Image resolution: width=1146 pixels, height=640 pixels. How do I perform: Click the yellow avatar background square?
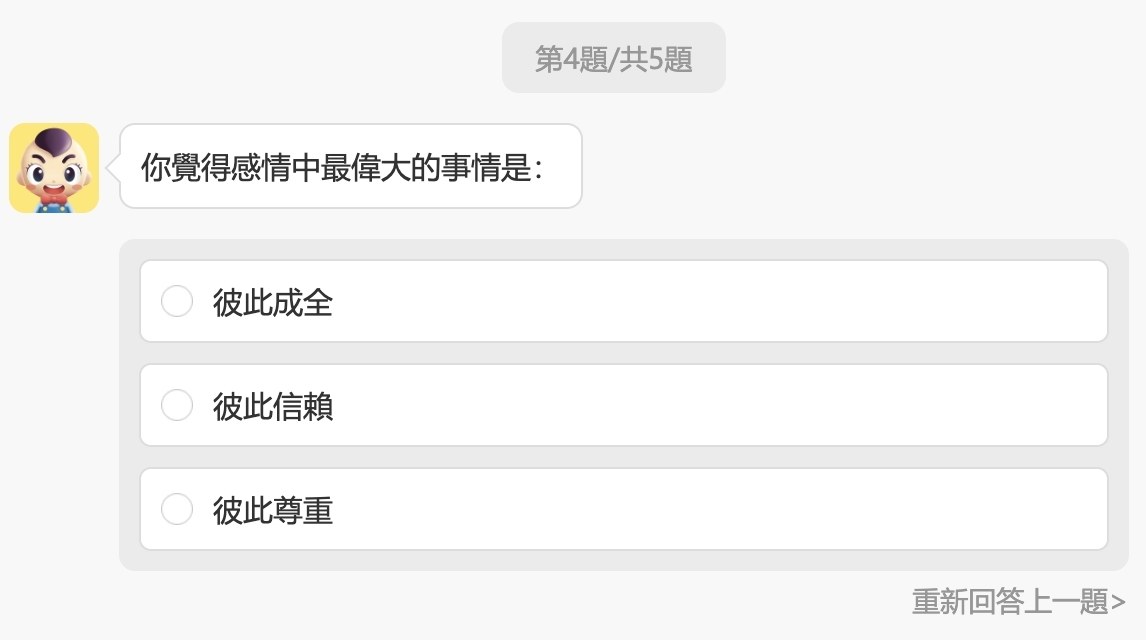[x=54, y=167]
